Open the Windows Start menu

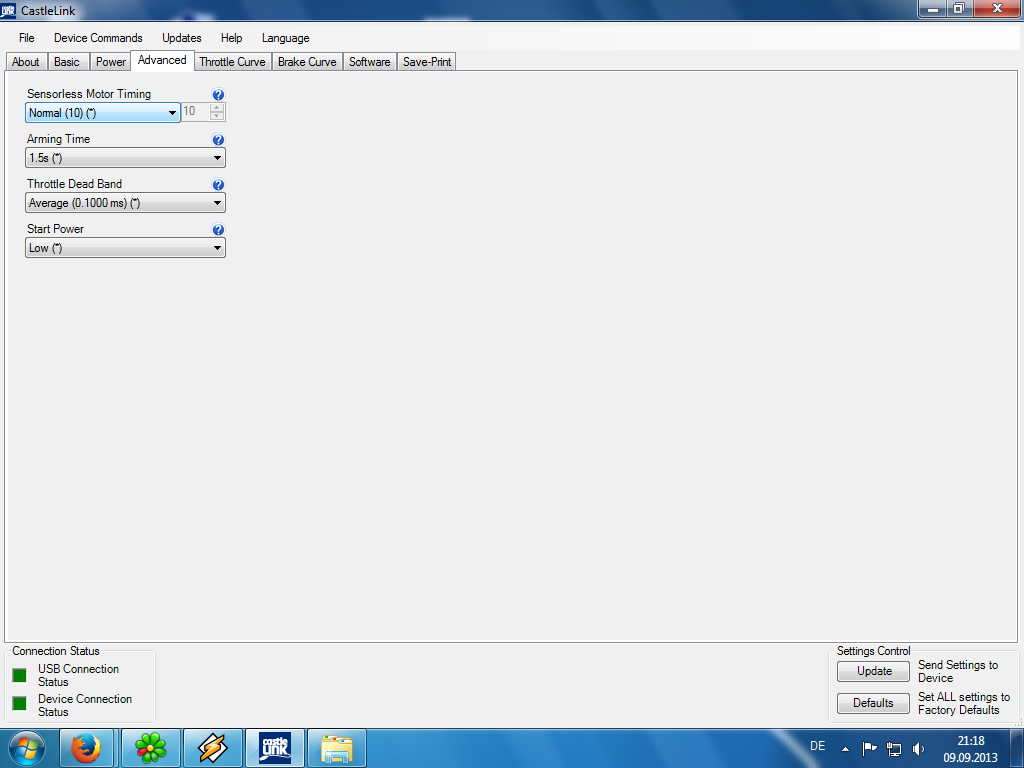(27, 748)
